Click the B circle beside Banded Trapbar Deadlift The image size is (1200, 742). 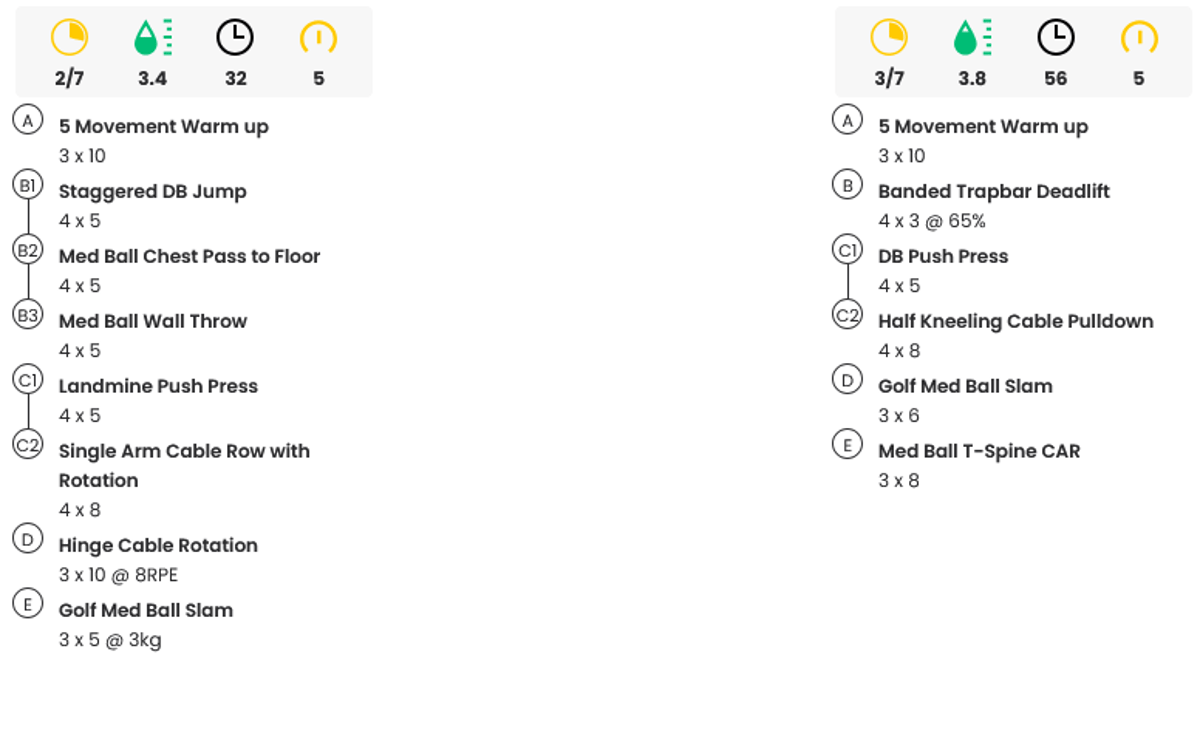coord(848,185)
